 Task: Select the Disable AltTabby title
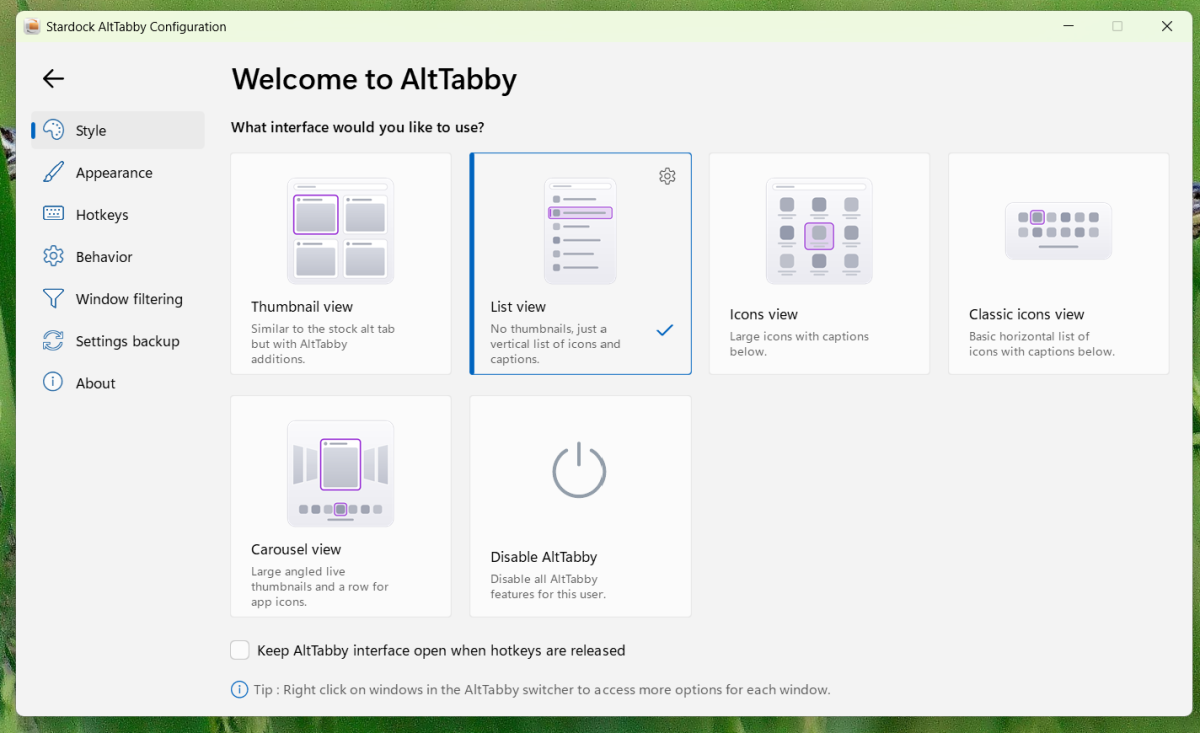pos(544,557)
